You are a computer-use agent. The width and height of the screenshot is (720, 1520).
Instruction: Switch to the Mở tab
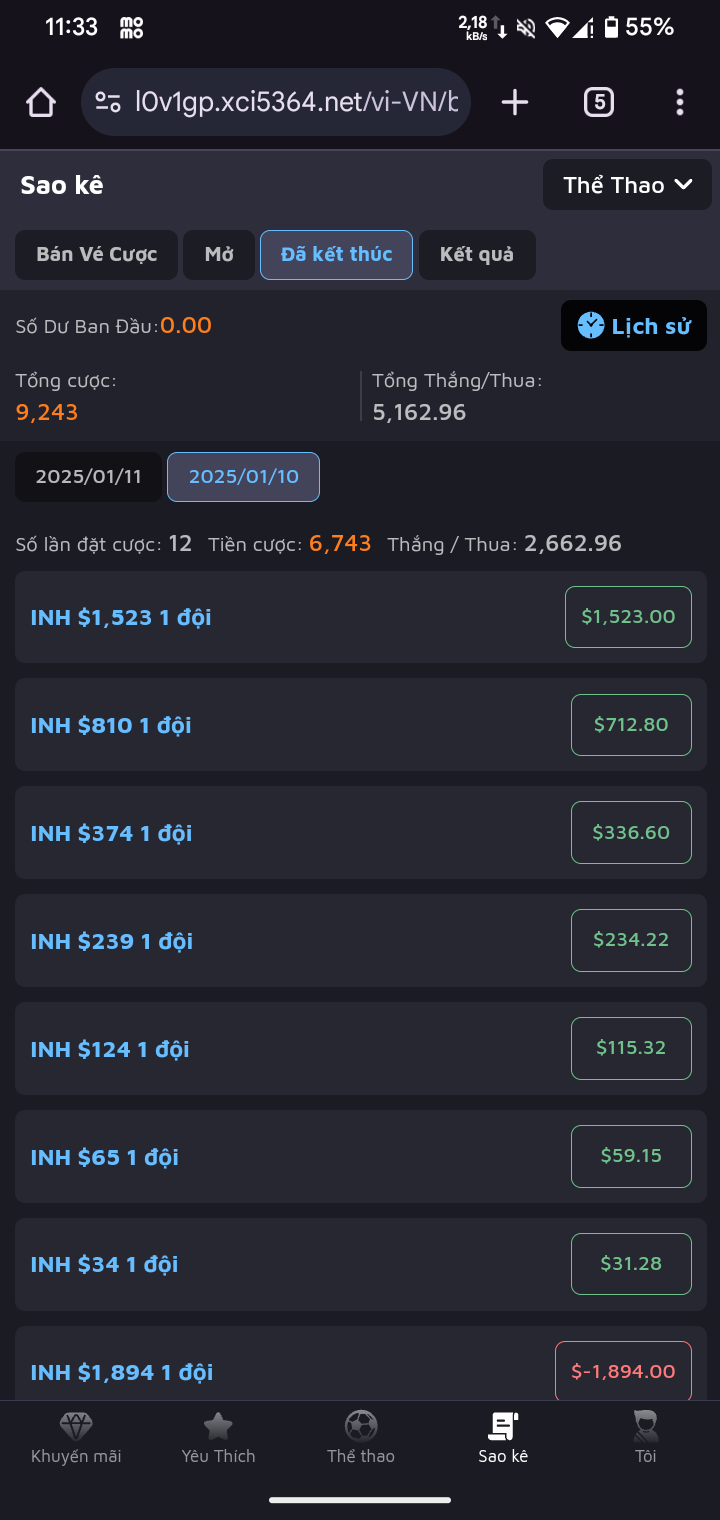[219, 255]
